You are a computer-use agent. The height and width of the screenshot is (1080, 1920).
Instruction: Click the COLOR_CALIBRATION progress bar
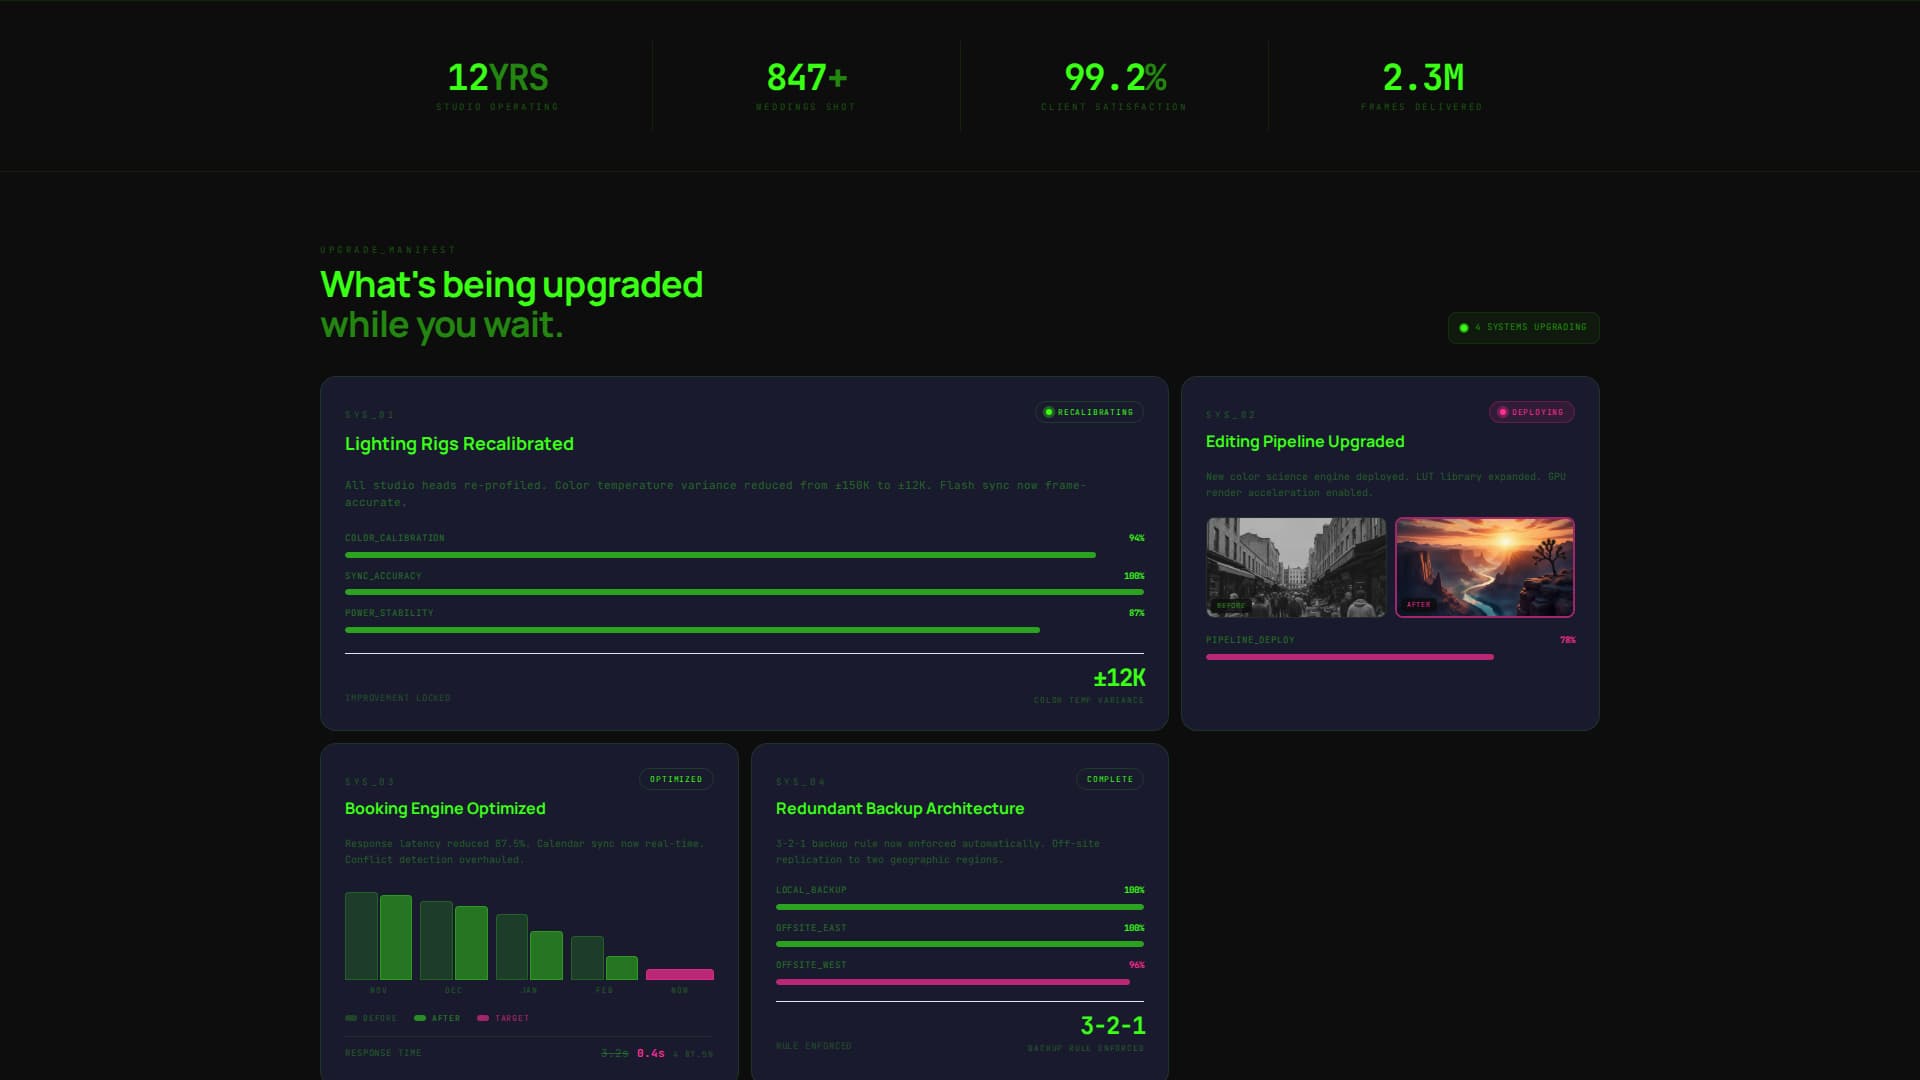[x=744, y=555]
